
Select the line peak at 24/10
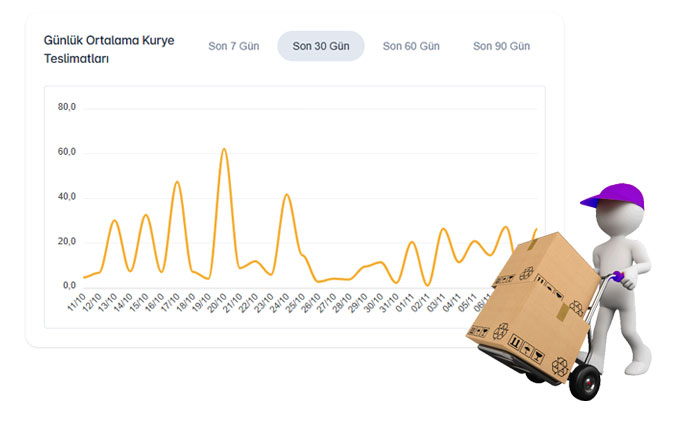[x=287, y=195]
